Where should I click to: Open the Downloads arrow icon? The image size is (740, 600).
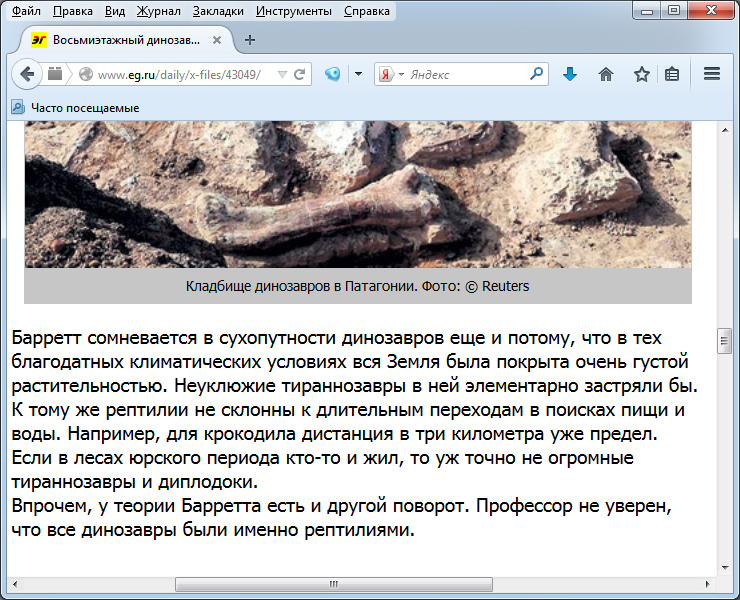570,74
